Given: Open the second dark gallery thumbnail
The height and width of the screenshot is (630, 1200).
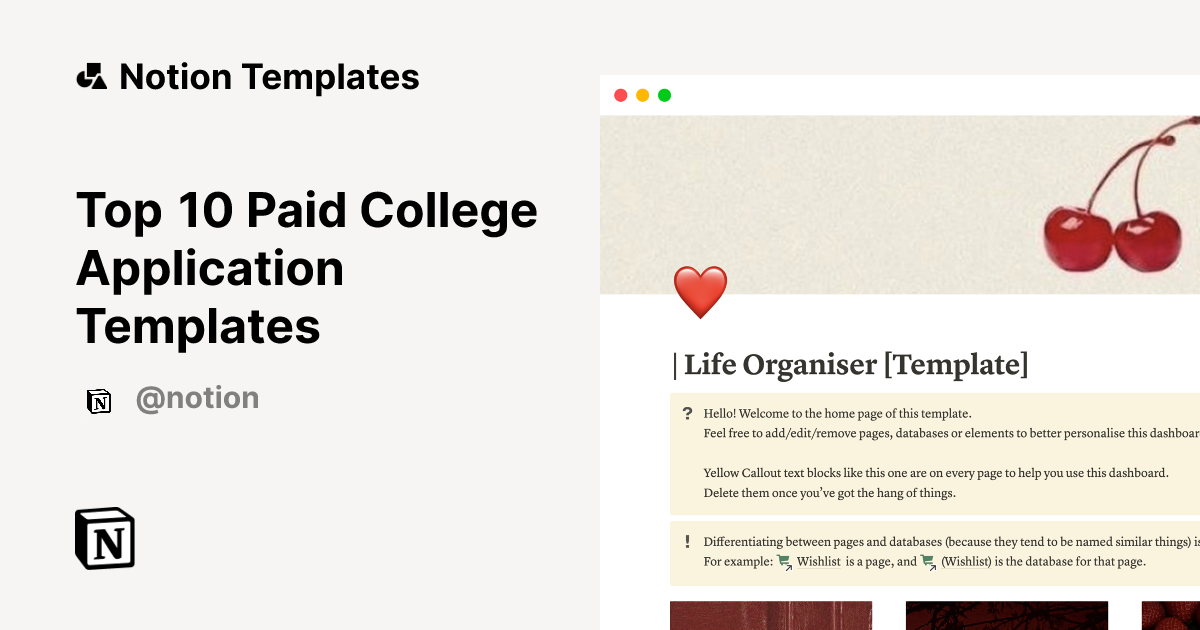Looking at the screenshot, I should pos(1007,615).
